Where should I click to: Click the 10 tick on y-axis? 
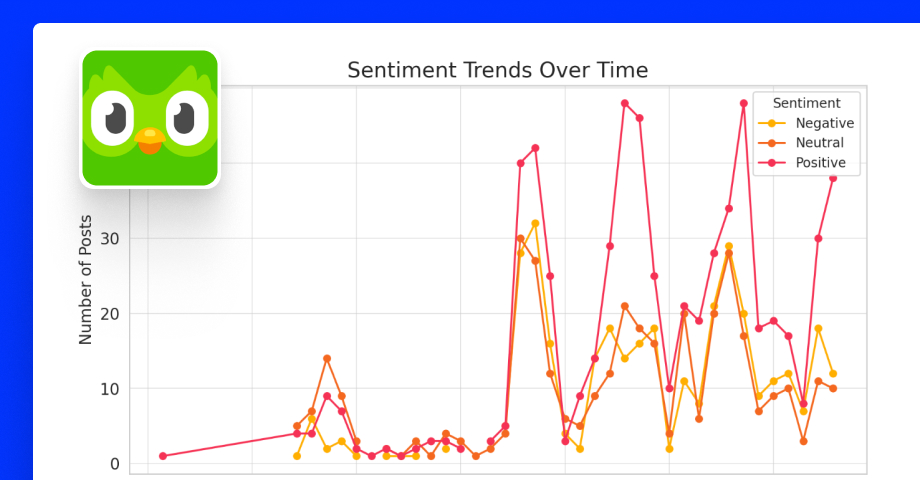(110, 389)
